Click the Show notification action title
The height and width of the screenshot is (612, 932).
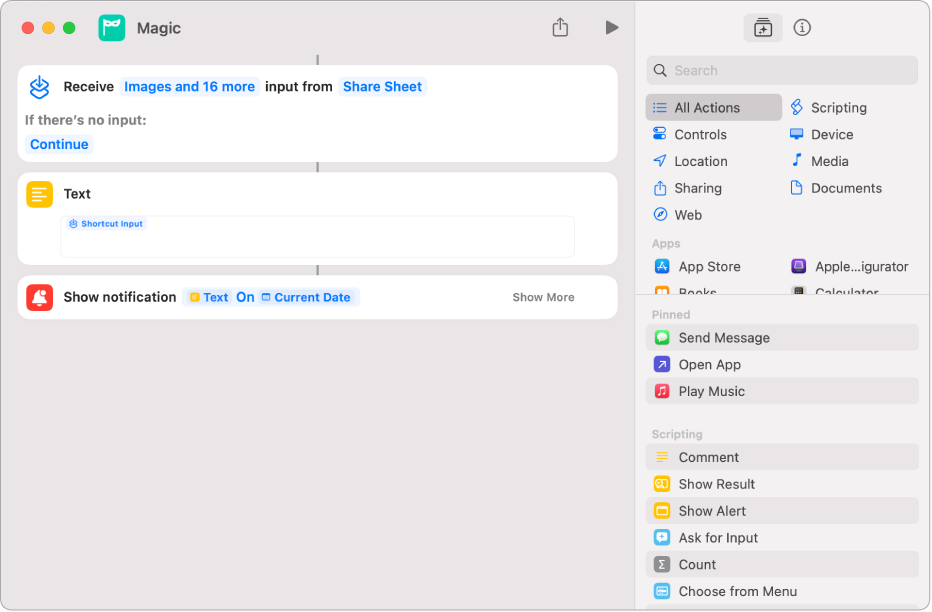coord(119,297)
